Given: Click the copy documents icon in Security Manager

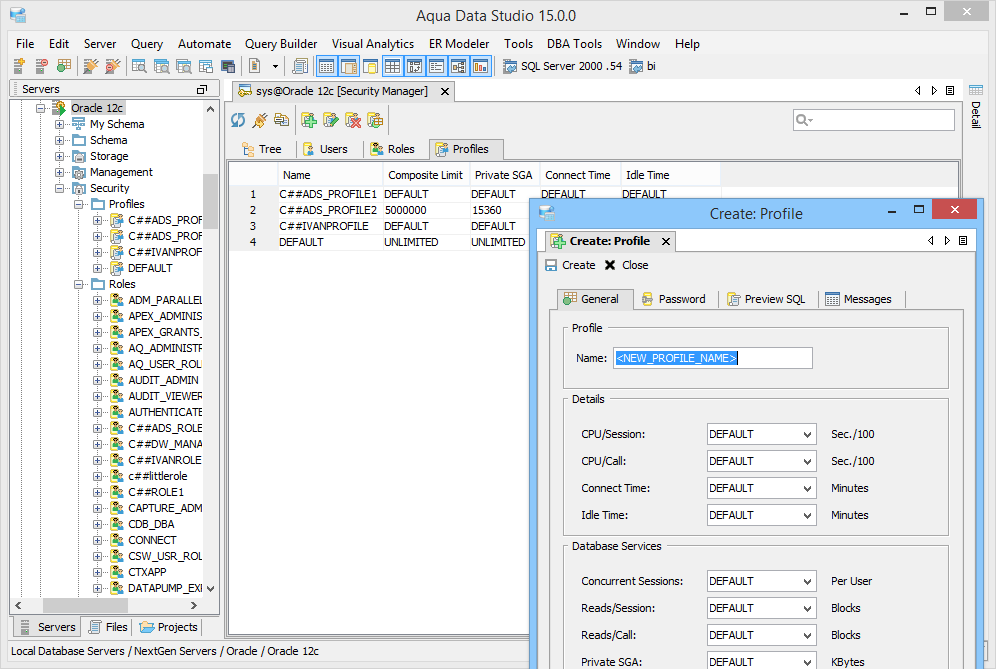Looking at the screenshot, I should [x=281, y=120].
